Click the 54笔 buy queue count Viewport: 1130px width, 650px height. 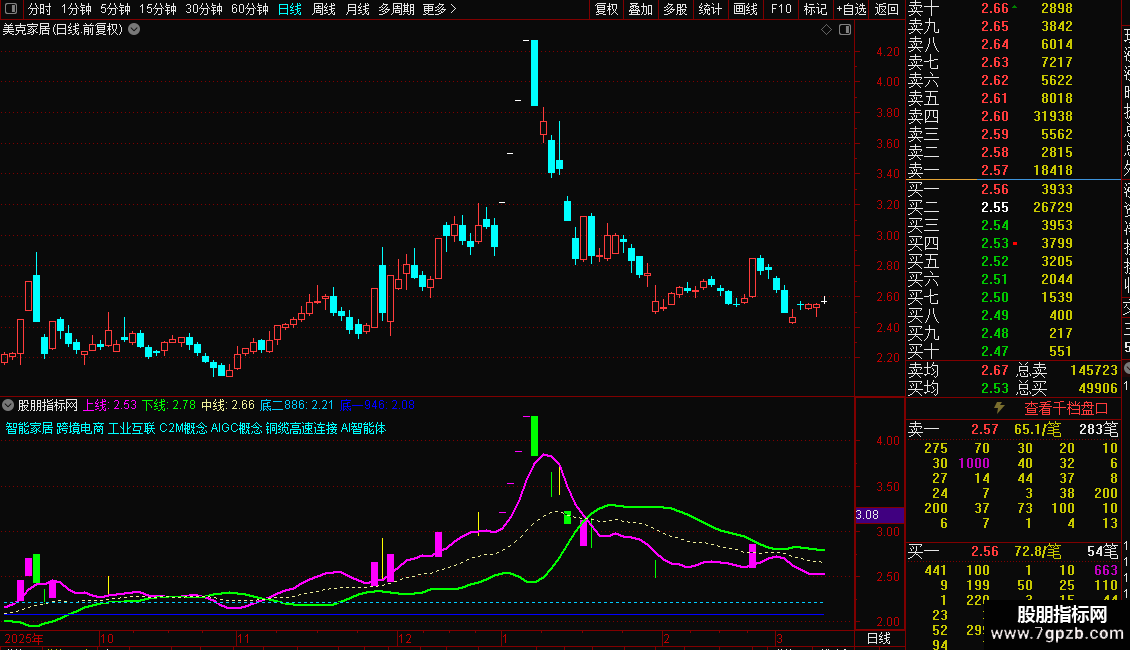click(1103, 551)
